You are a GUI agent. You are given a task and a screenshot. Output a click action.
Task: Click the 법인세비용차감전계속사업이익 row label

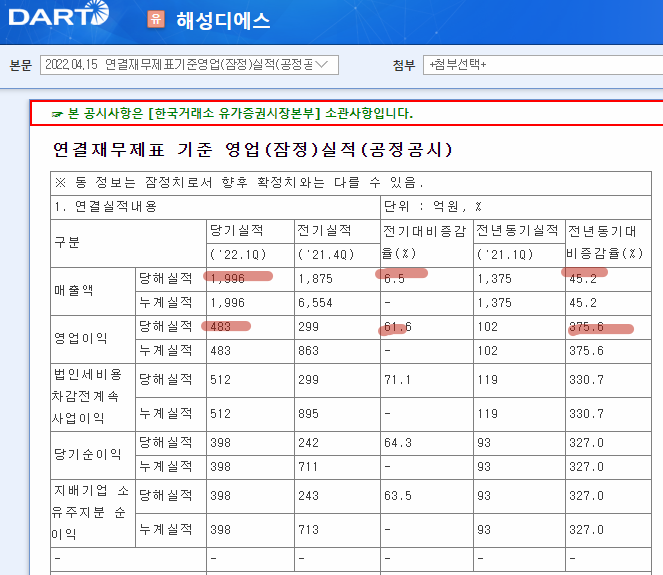(87, 397)
